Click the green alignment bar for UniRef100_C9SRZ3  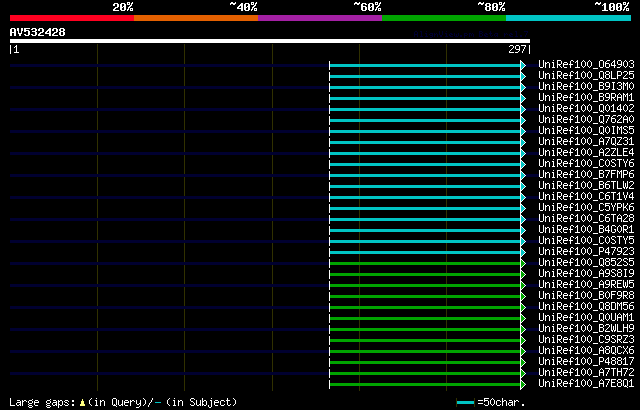pyautogui.click(x=425, y=341)
